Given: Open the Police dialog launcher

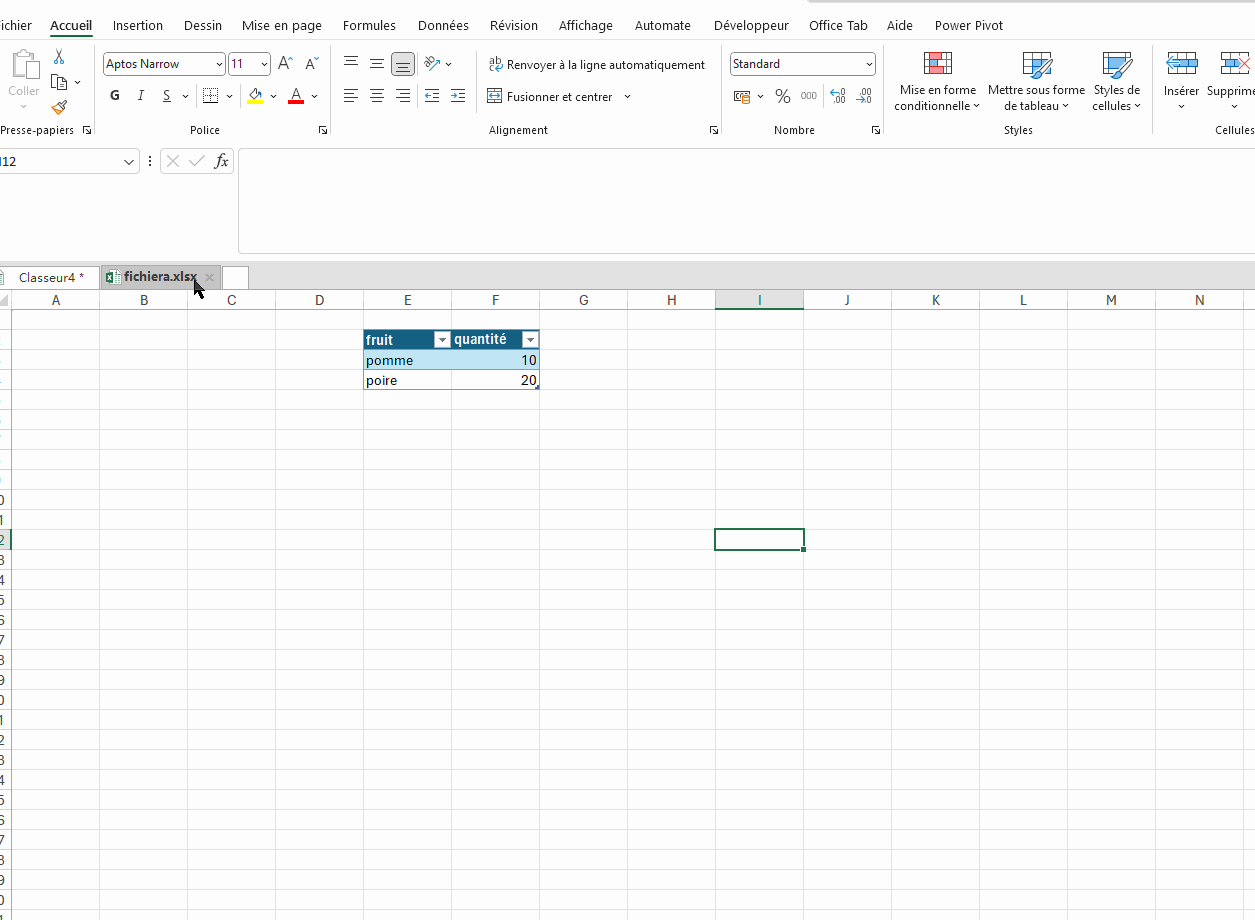Looking at the screenshot, I should pyautogui.click(x=323, y=130).
